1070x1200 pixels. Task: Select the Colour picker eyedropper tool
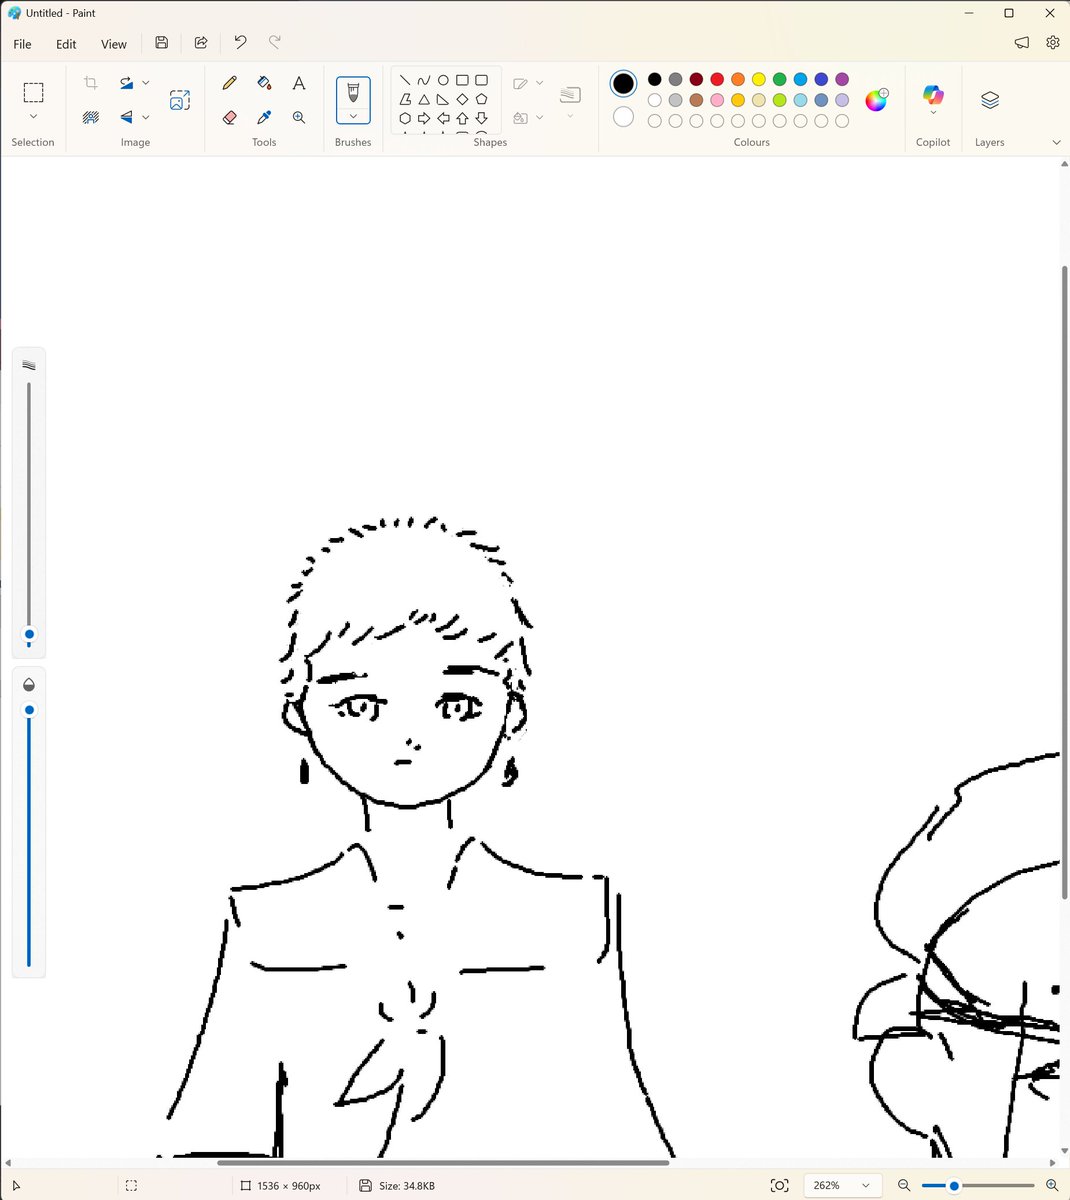click(264, 117)
